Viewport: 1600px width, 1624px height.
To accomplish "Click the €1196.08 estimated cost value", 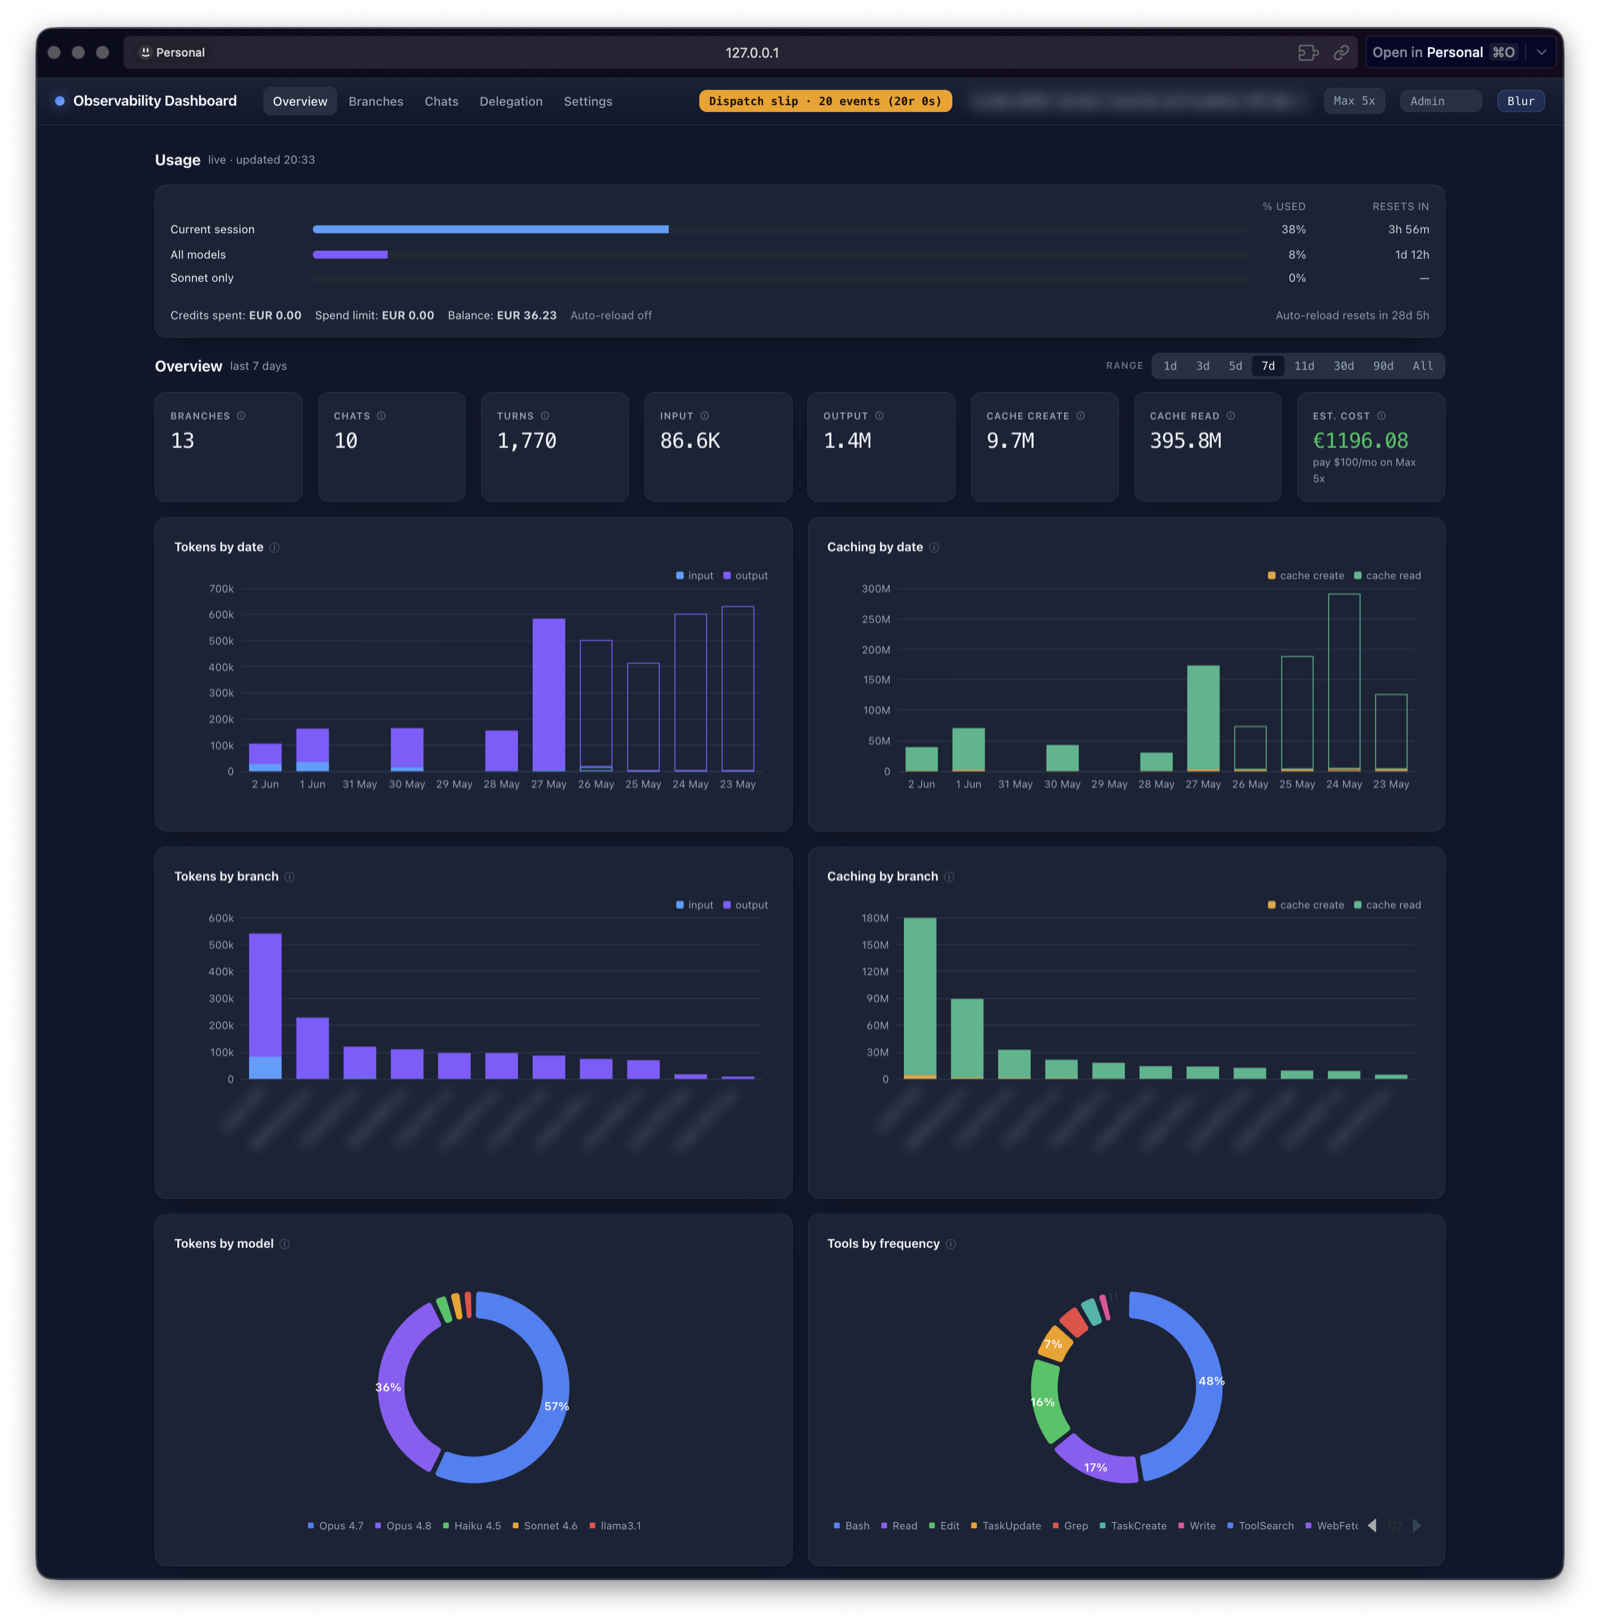I will (1360, 441).
